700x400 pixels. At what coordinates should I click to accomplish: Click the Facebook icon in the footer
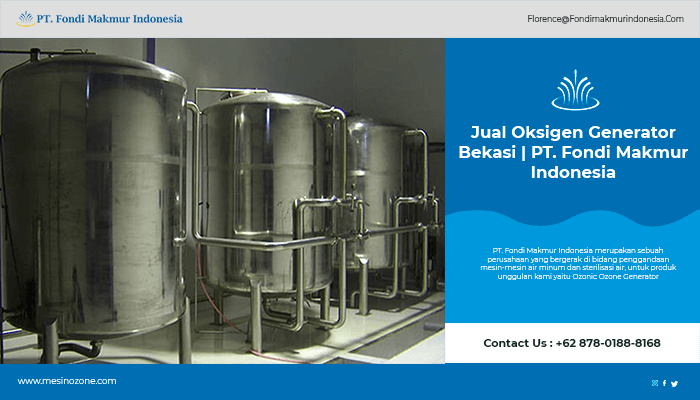pyautogui.click(x=664, y=383)
